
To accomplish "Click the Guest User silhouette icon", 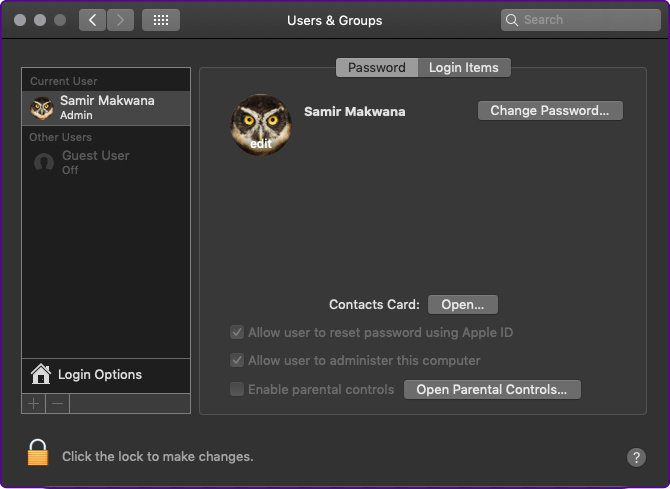I will (x=44, y=162).
